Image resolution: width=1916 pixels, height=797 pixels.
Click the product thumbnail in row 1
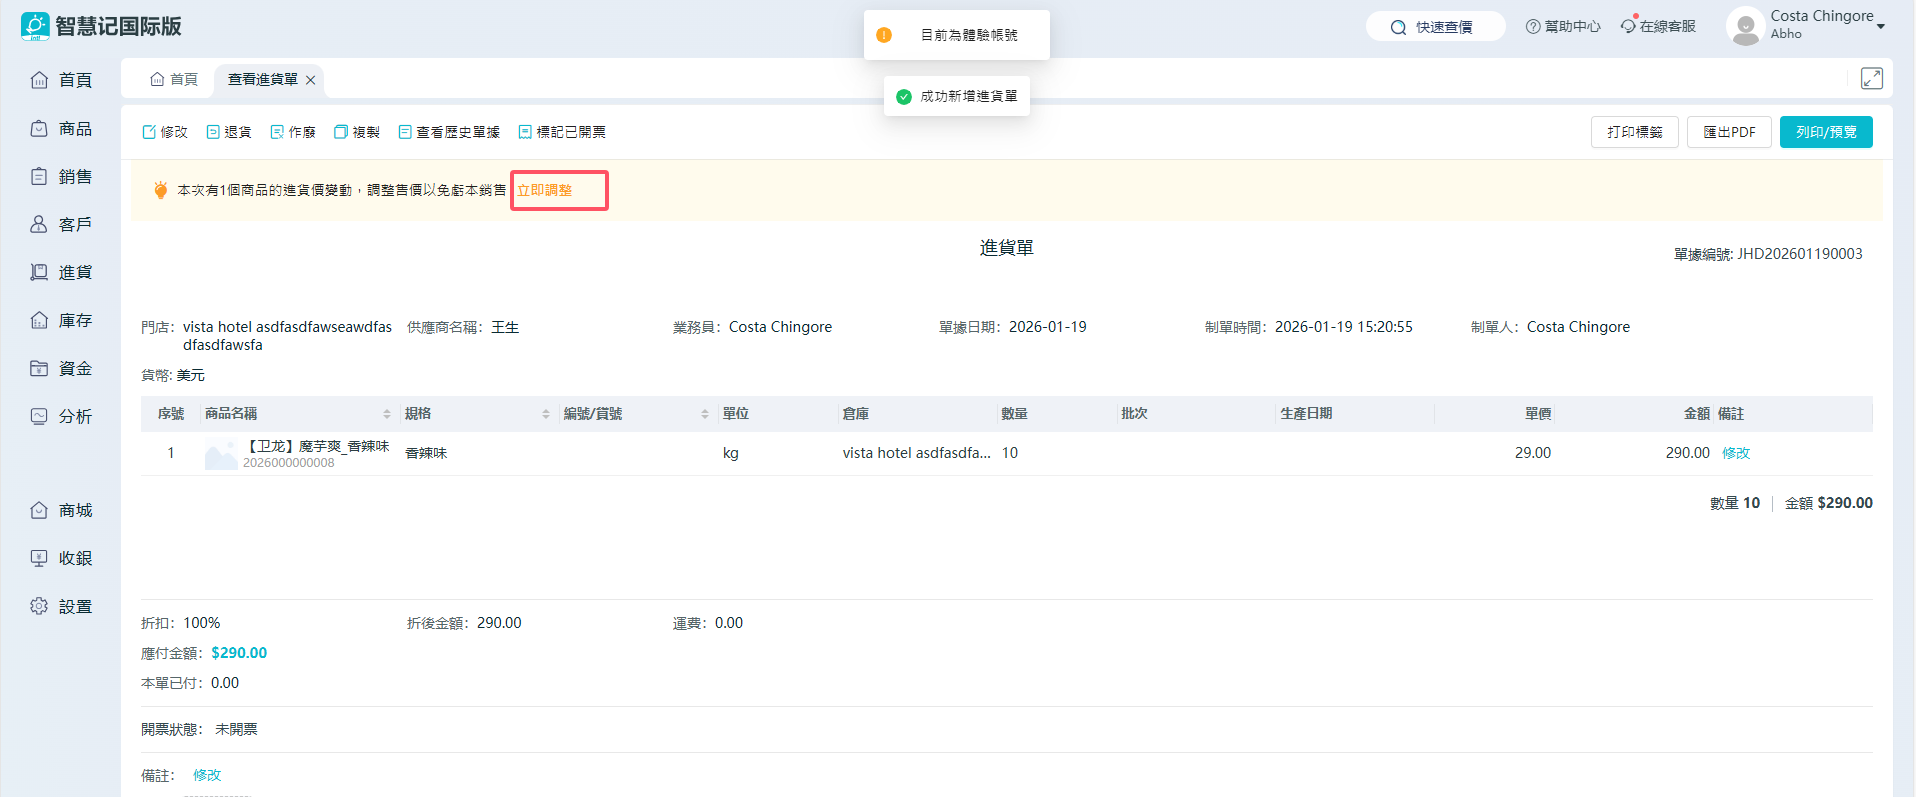[221, 454]
